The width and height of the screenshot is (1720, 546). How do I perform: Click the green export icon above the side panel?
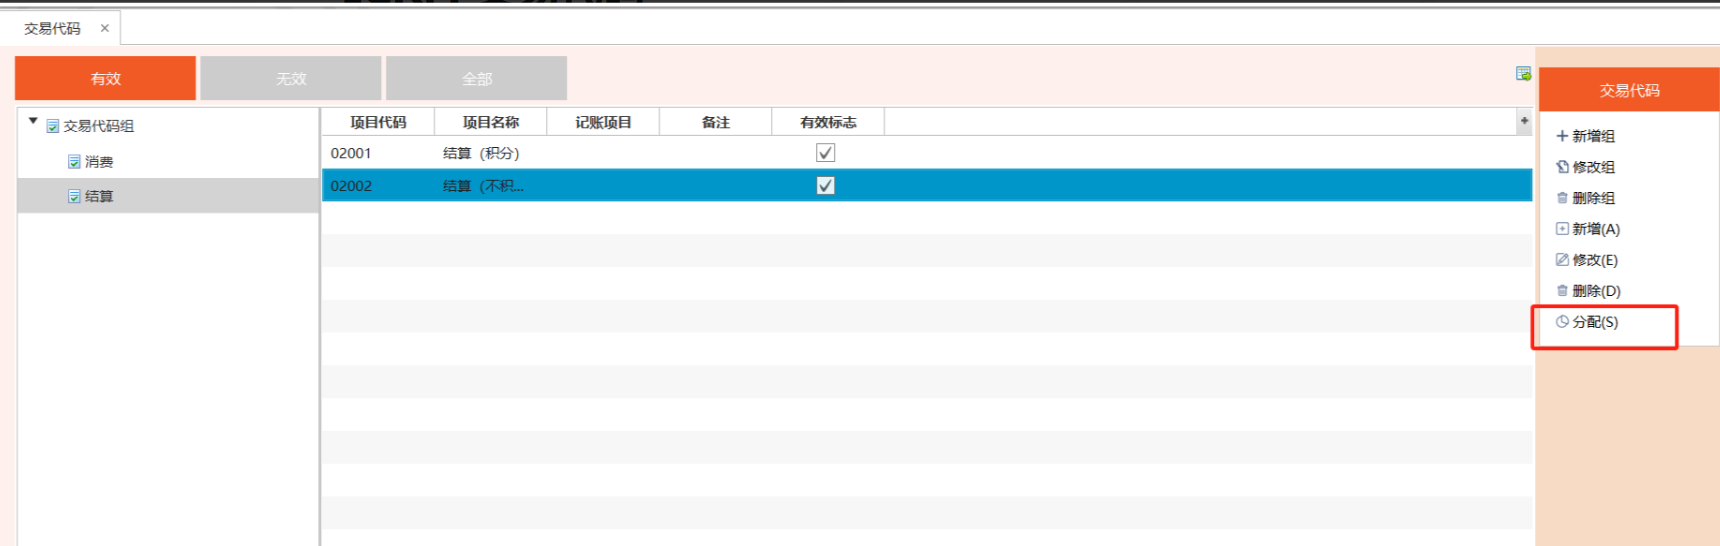coord(1523,73)
